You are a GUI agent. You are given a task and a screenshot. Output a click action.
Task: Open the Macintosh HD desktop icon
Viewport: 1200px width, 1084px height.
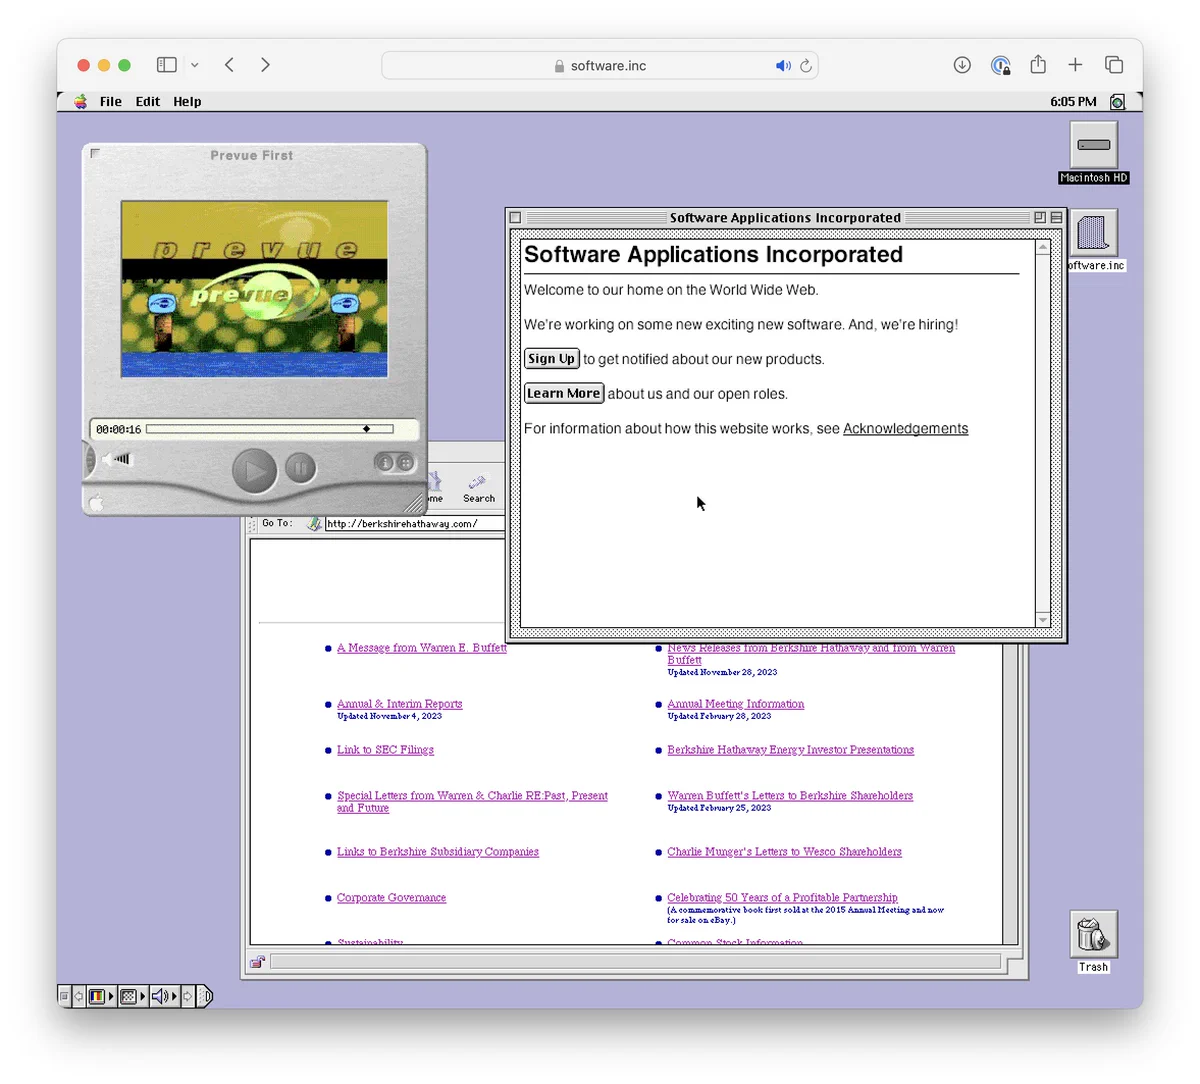pyautogui.click(x=1093, y=146)
